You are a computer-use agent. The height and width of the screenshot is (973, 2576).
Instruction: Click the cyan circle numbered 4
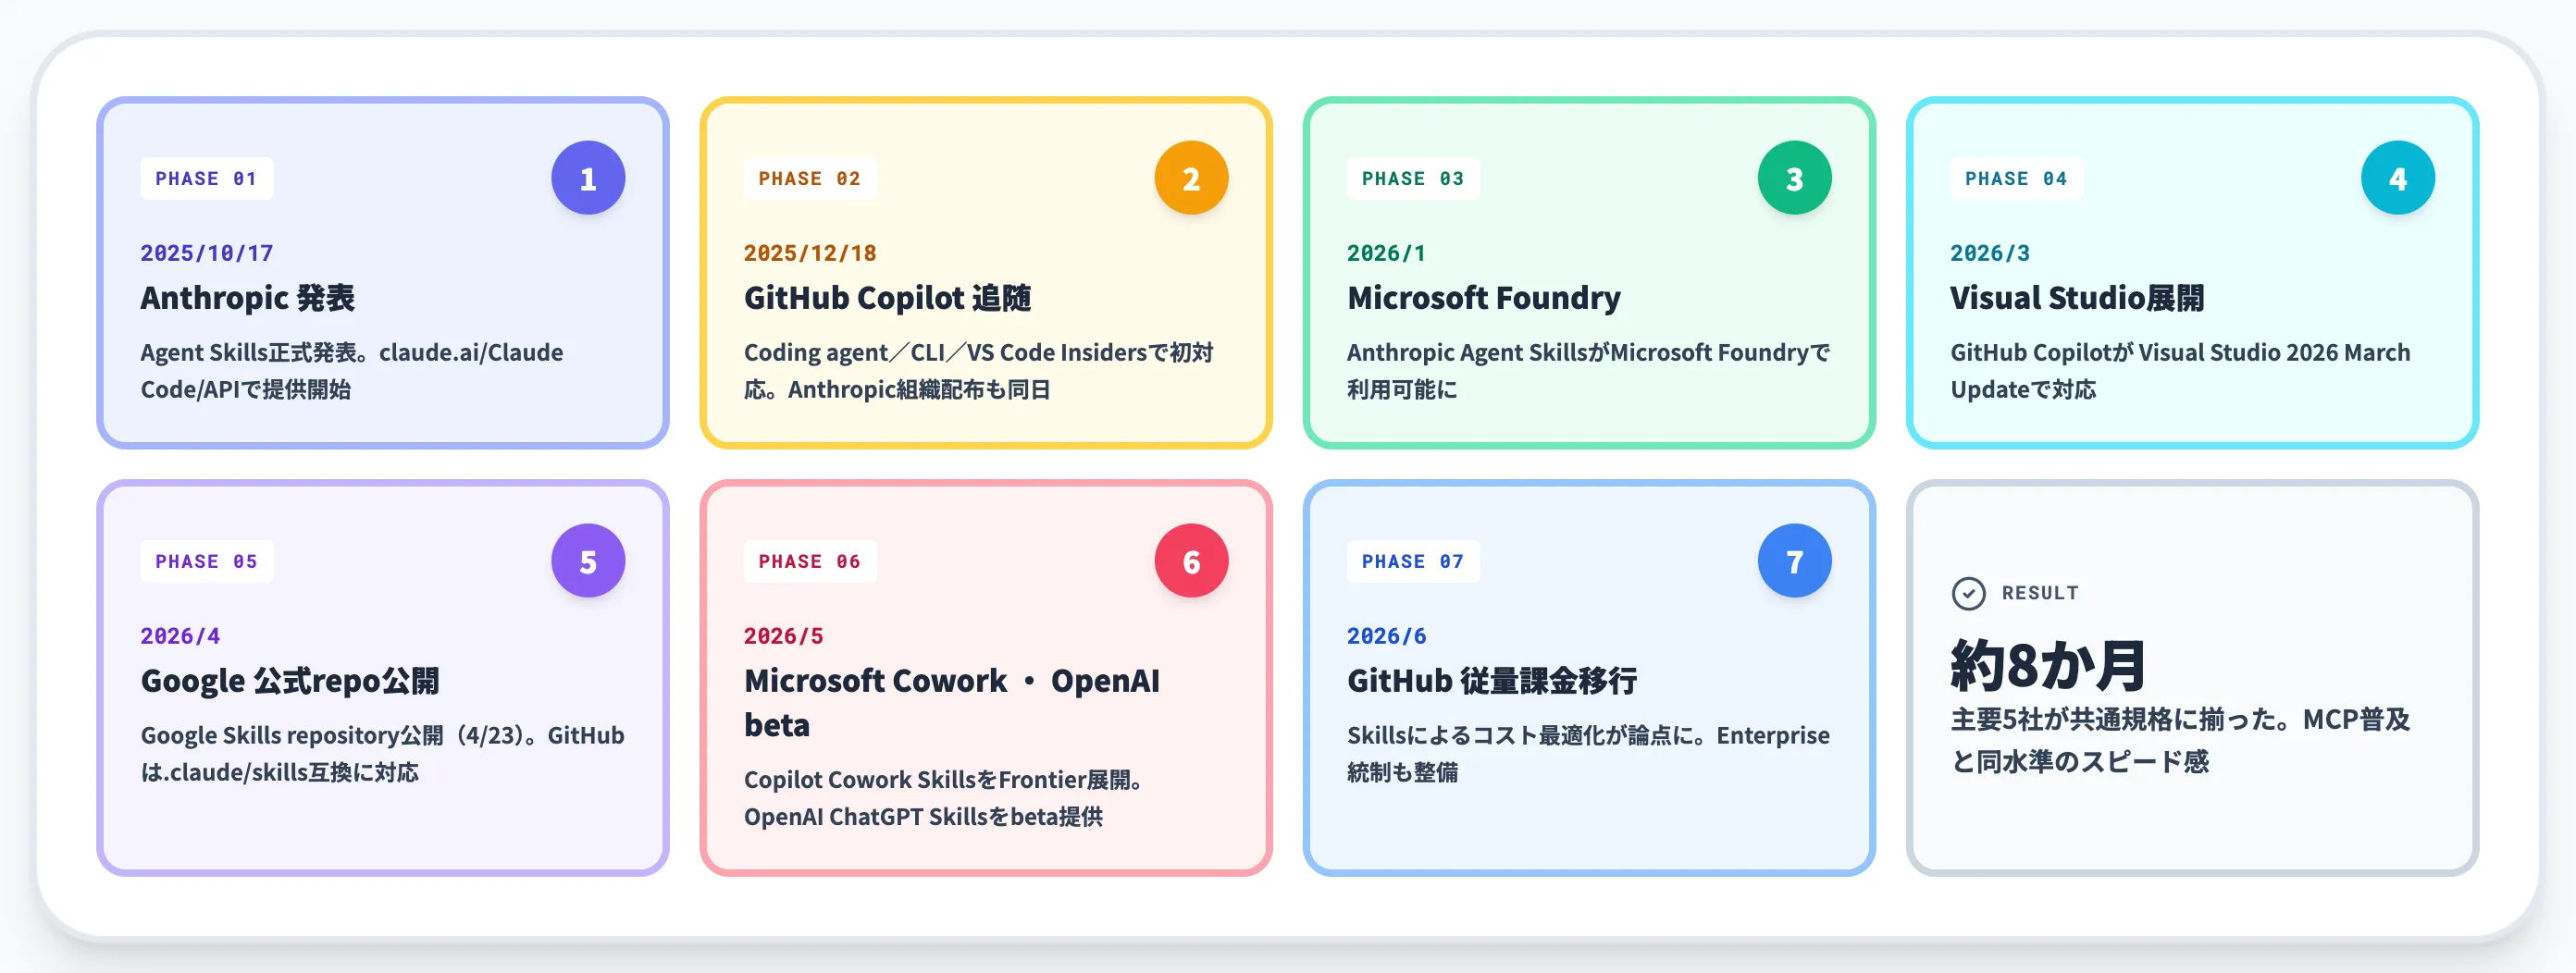coord(2397,178)
